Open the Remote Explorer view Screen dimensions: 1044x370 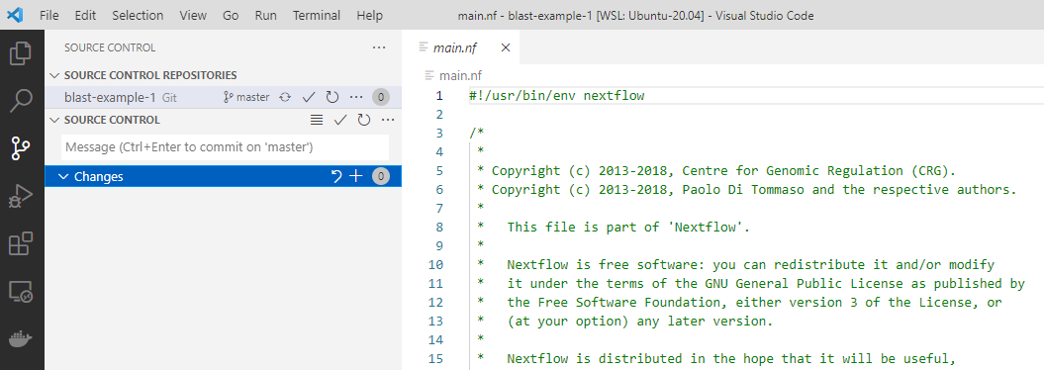coord(21,292)
